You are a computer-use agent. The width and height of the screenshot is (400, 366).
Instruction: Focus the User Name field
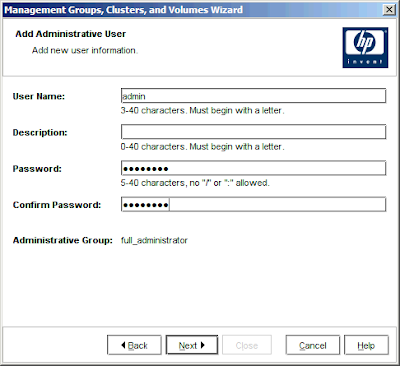coord(253,96)
